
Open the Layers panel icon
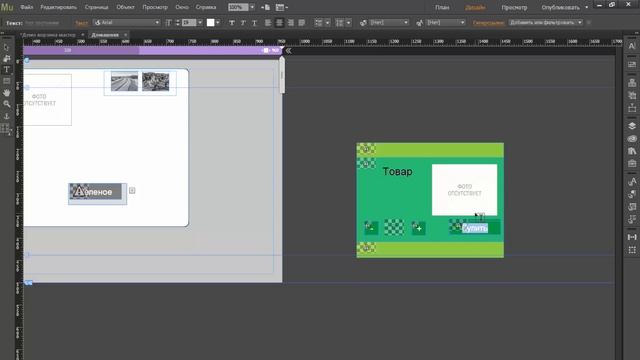(x=632, y=126)
